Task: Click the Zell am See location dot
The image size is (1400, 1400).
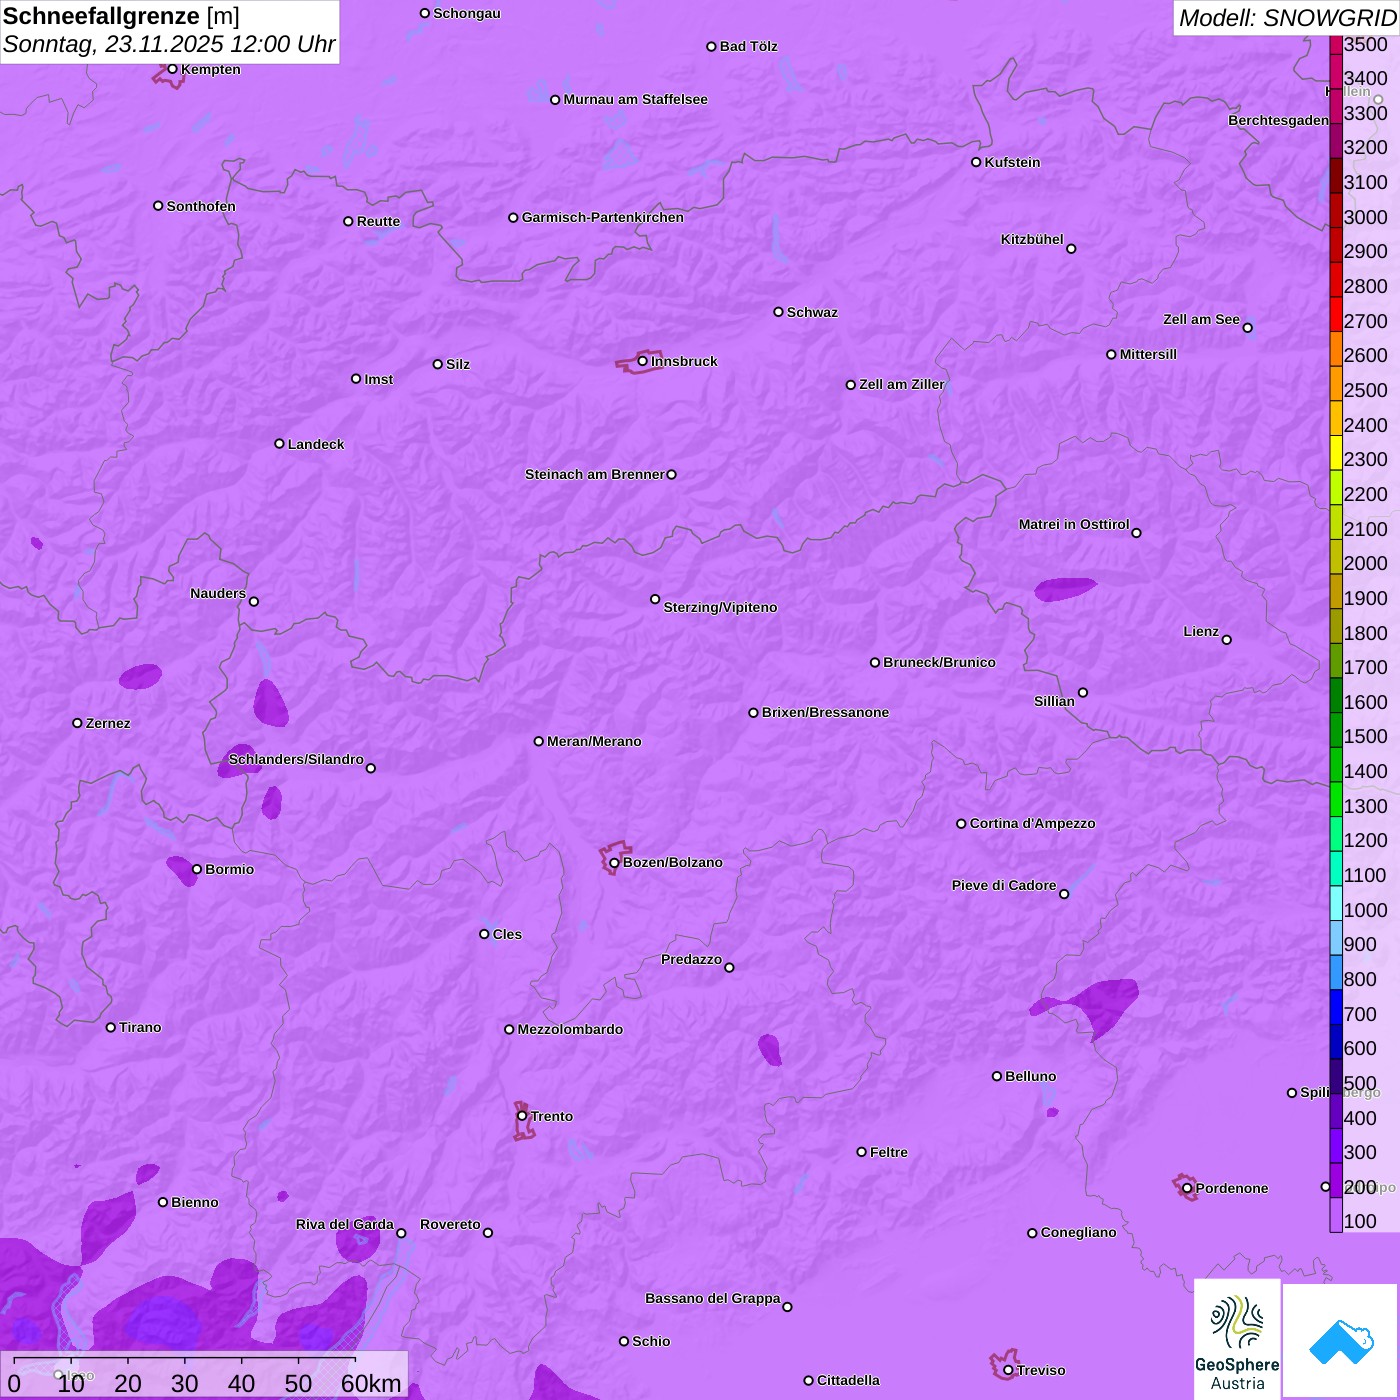Action: click(x=1247, y=328)
